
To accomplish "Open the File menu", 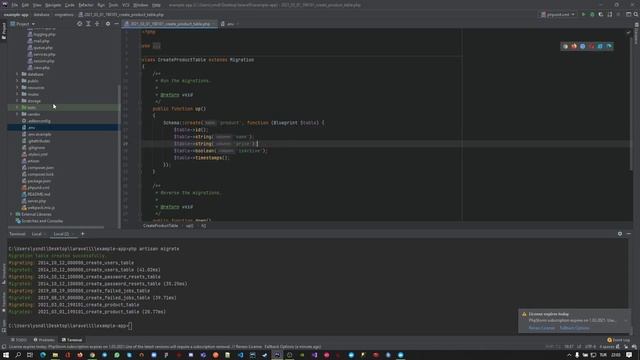I will [15, 5].
